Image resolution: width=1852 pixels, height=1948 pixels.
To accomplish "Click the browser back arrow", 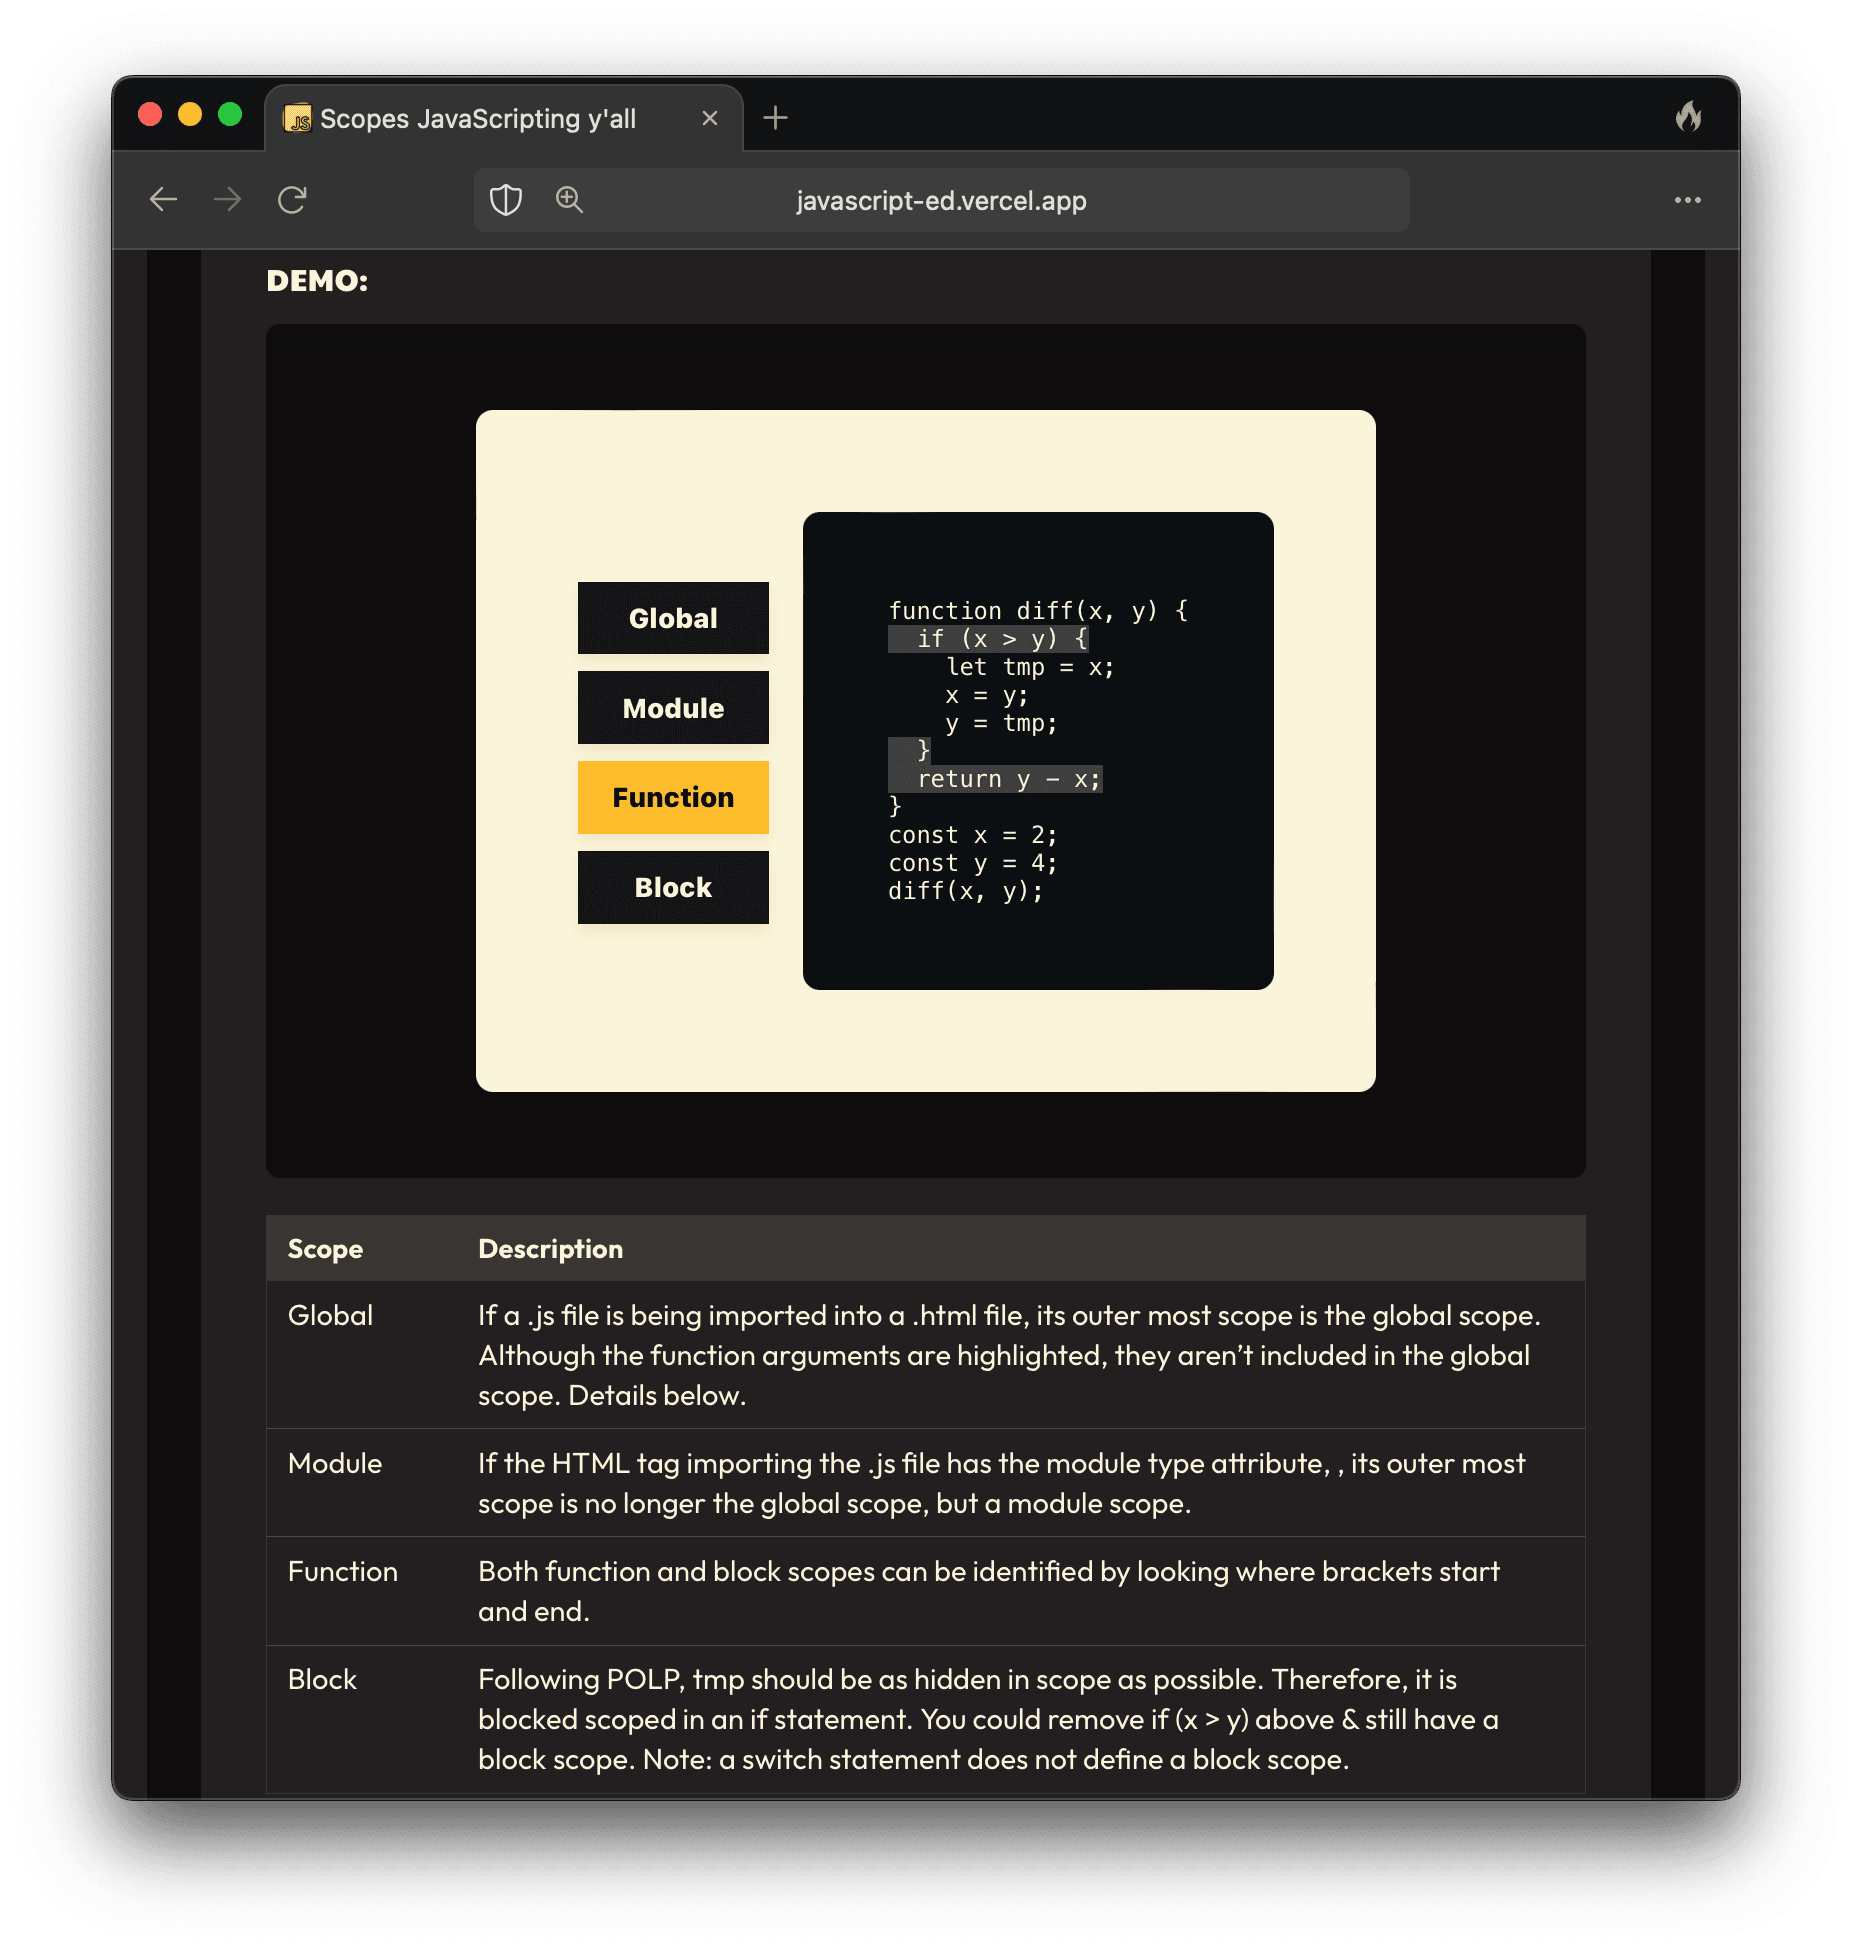I will [163, 200].
